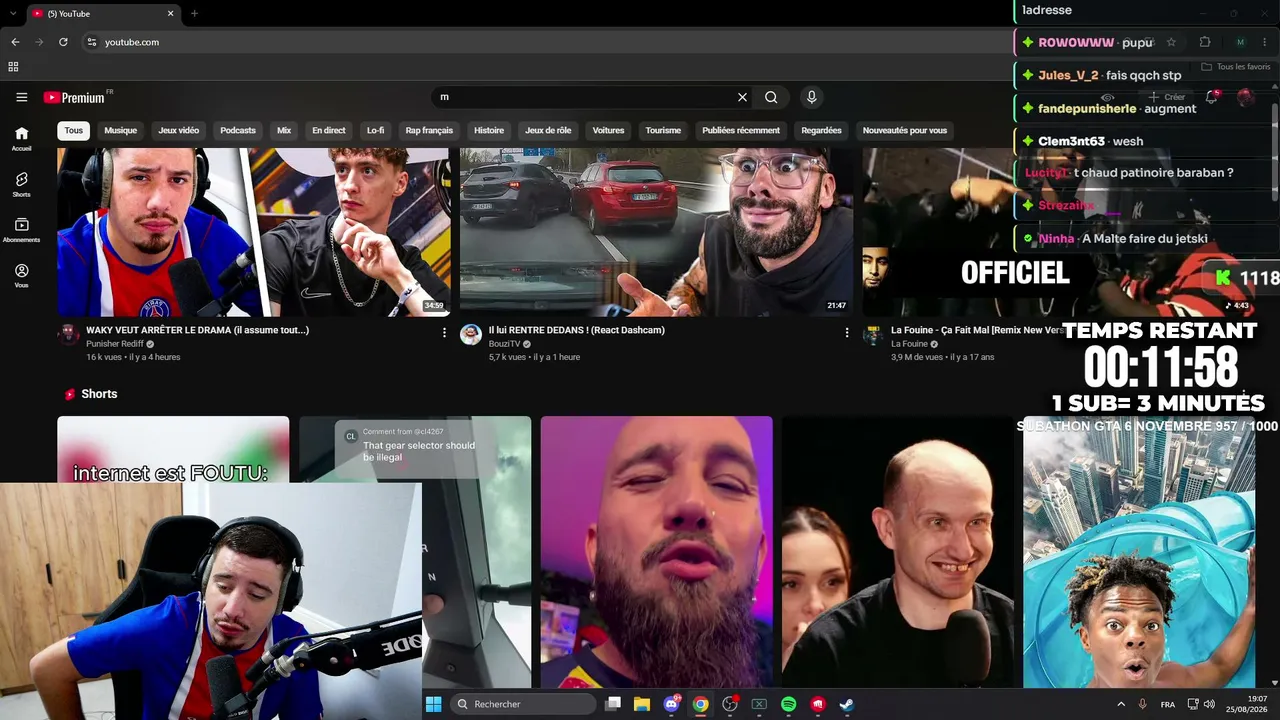Select the Tous filter chip
This screenshot has width=1280, height=720.
click(74, 130)
